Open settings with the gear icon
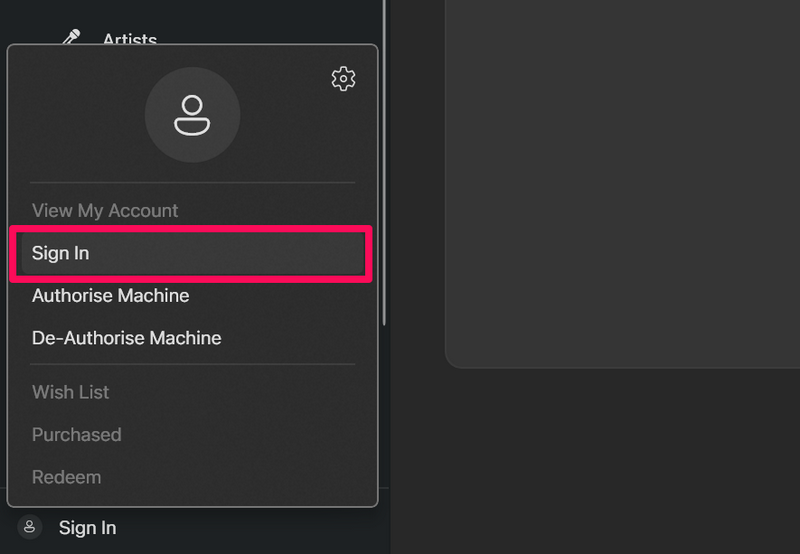The height and width of the screenshot is (554, 800). coord(343,79)
